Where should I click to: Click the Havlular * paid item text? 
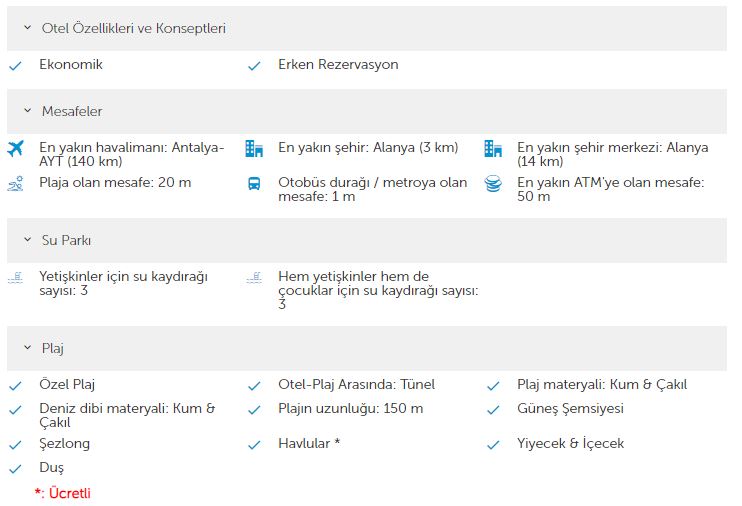pos(309,444)
